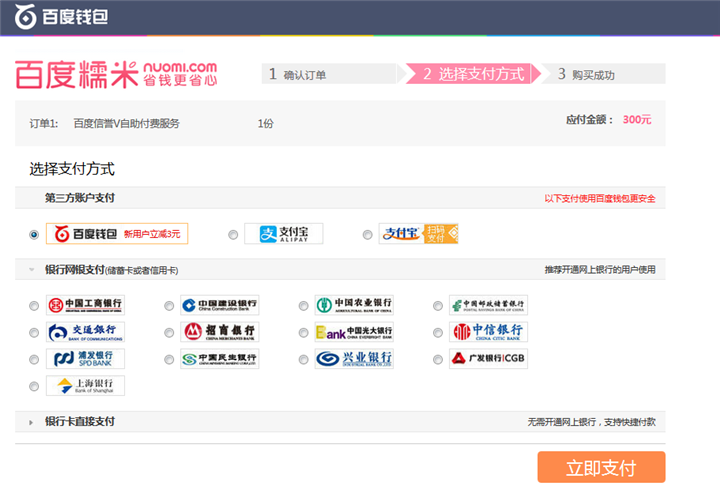Image resolution: width=720 pixels, height=493 pixels.
Task: Select the Baidu Wallet (百度钱包) radio button
Action: 34,234
